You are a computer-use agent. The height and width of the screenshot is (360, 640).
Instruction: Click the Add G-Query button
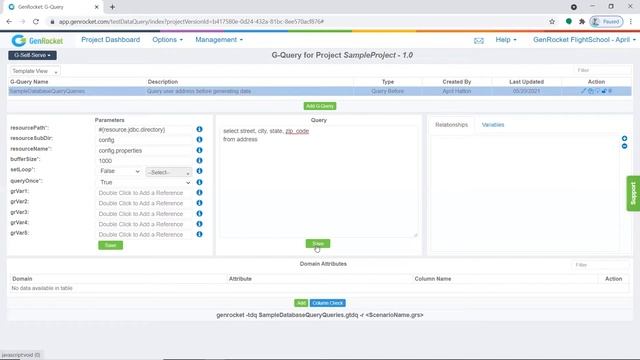[x=320, y=106]
